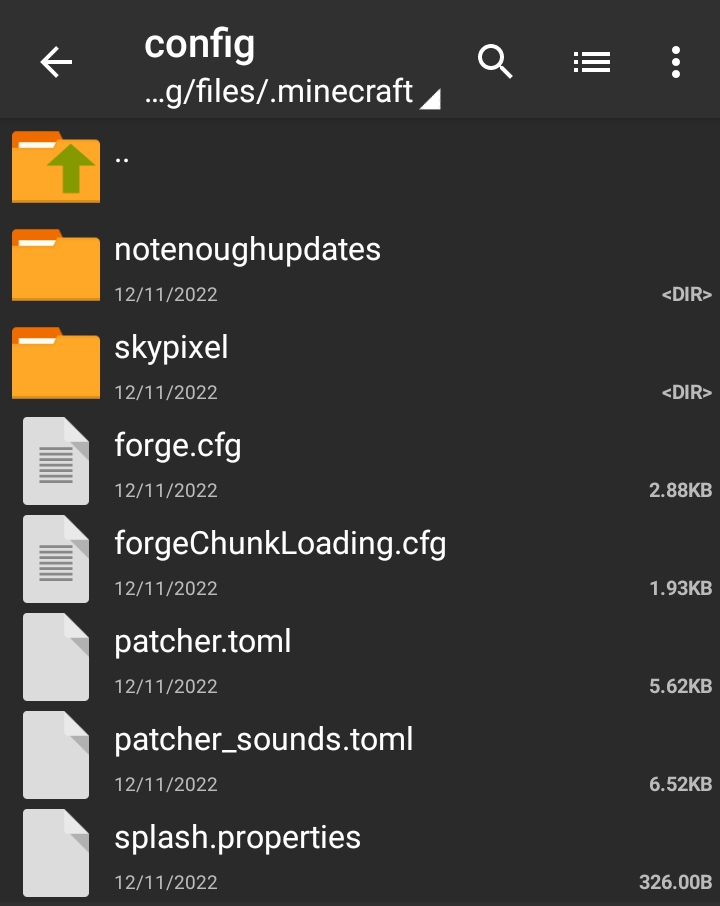Viewport: 720px width, 906px height.
Task: Open the options menu from the toolbar
Action: 675,61
